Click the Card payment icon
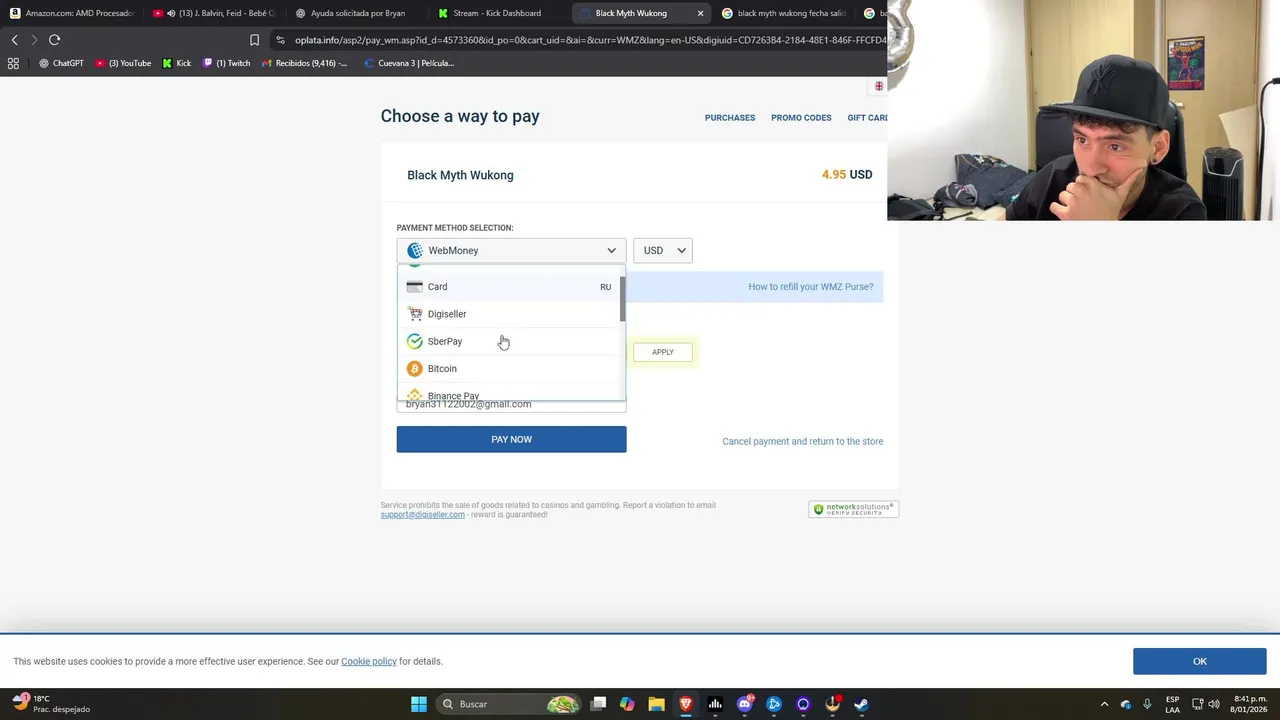Screen dimensions: 1280x720 pyautogui.click(x=415, y=287)
